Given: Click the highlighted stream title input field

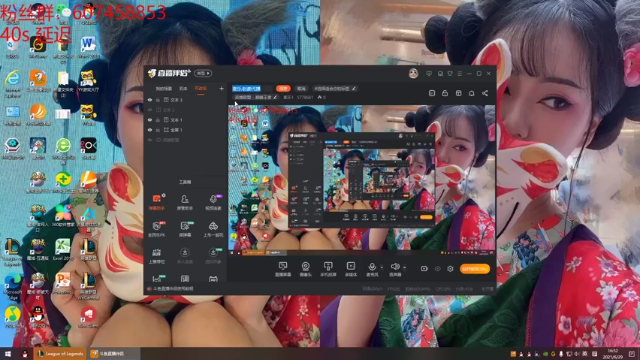Looking at the screenshot, I should (252, 88).
